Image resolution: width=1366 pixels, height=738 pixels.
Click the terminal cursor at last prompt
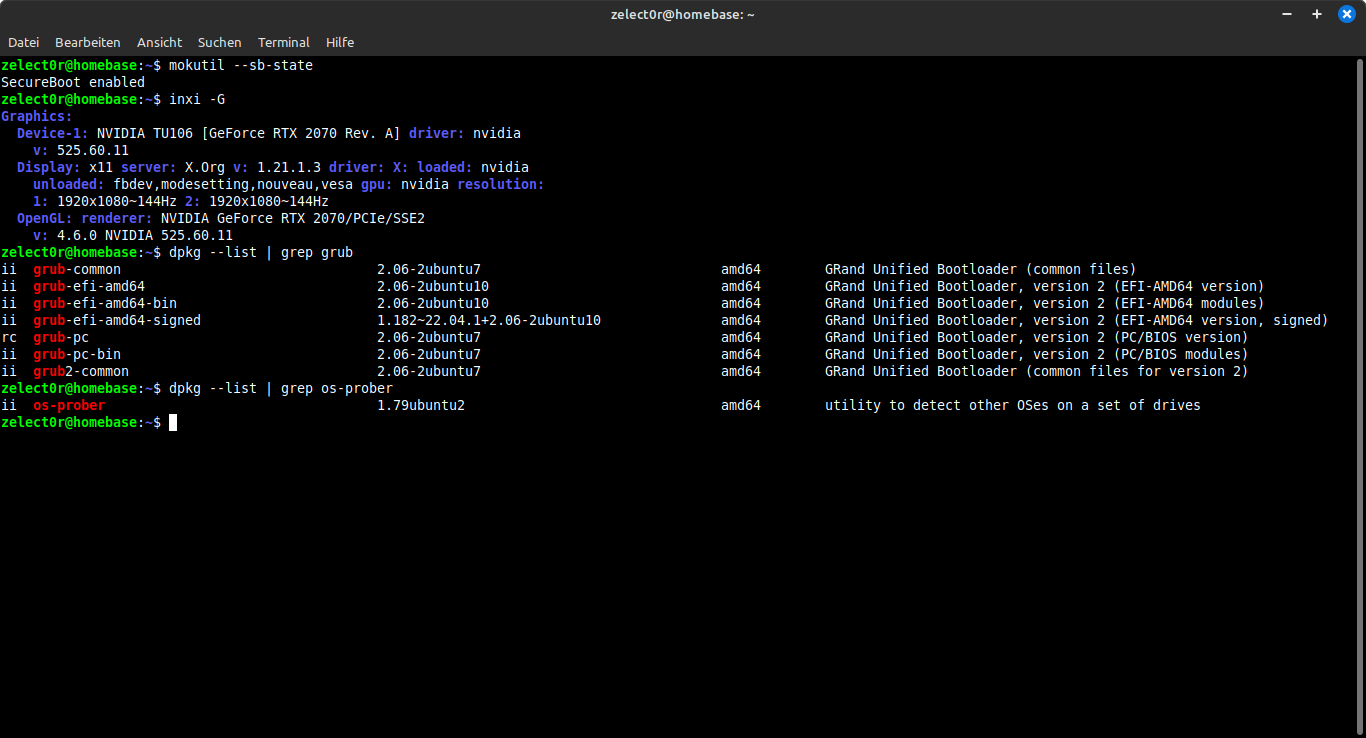(x=173, y=422)
